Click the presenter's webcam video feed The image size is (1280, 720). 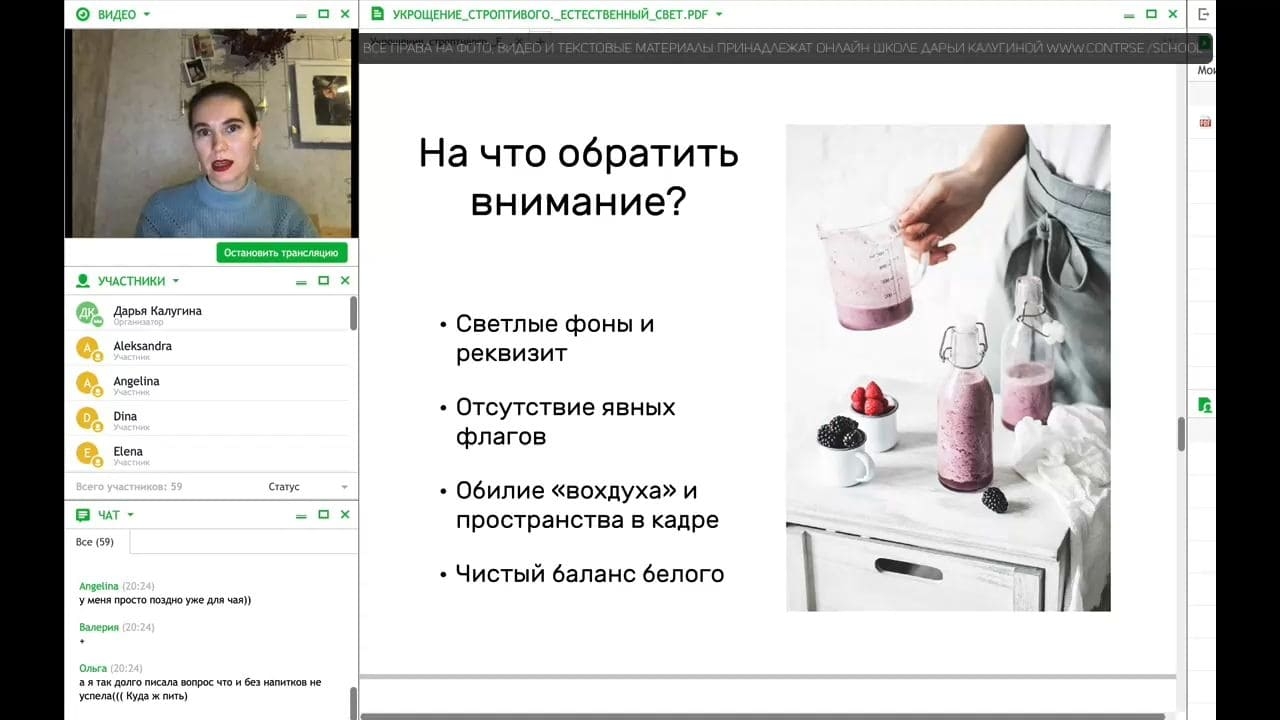pos(211,133)
